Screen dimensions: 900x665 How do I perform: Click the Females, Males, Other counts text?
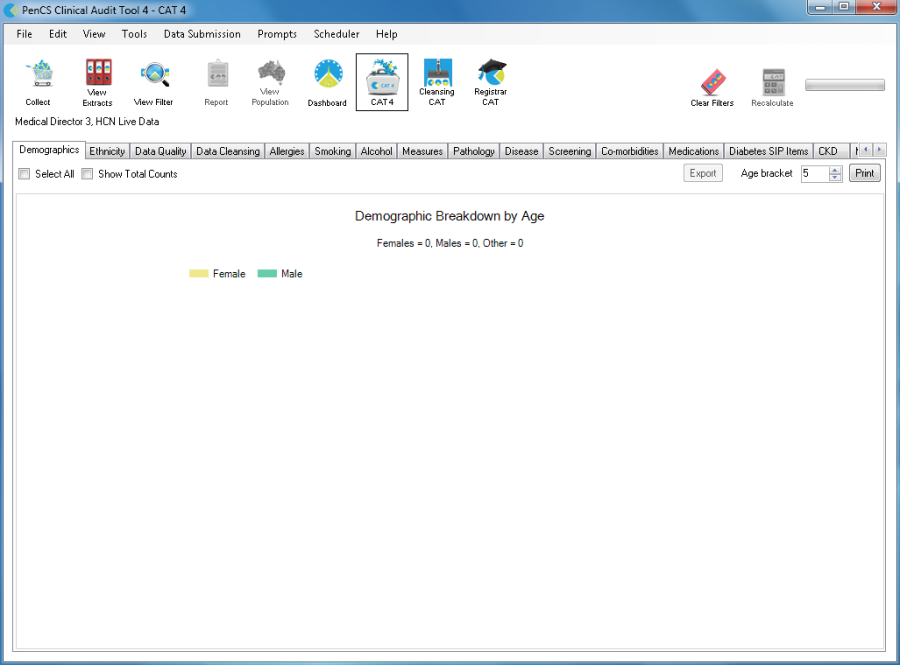(450, 243)
